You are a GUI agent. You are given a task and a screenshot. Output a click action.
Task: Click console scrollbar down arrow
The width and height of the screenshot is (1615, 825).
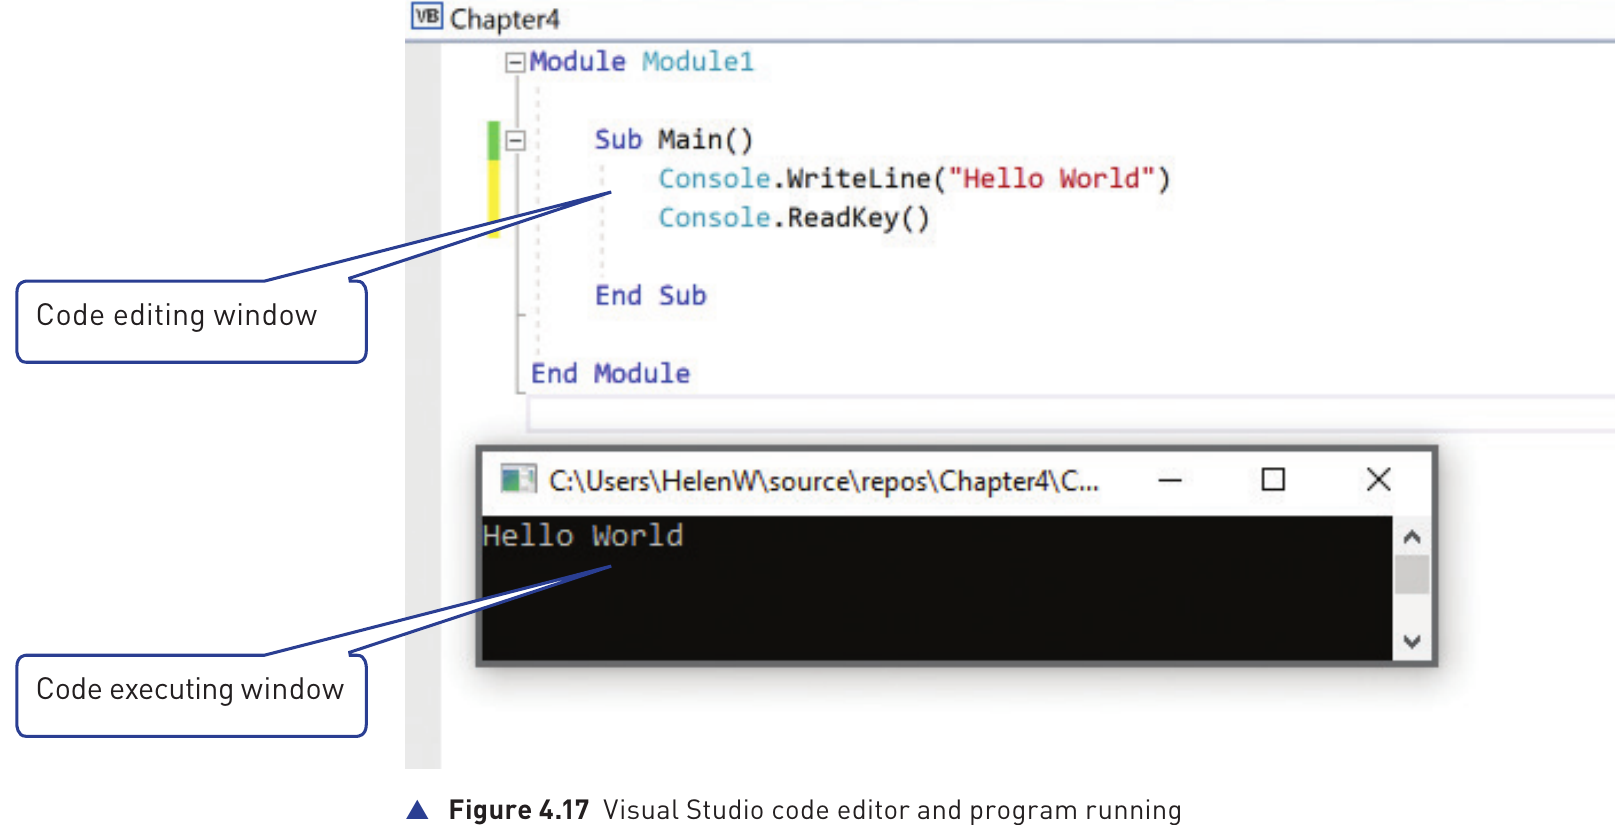click(x=1412, y=641)
